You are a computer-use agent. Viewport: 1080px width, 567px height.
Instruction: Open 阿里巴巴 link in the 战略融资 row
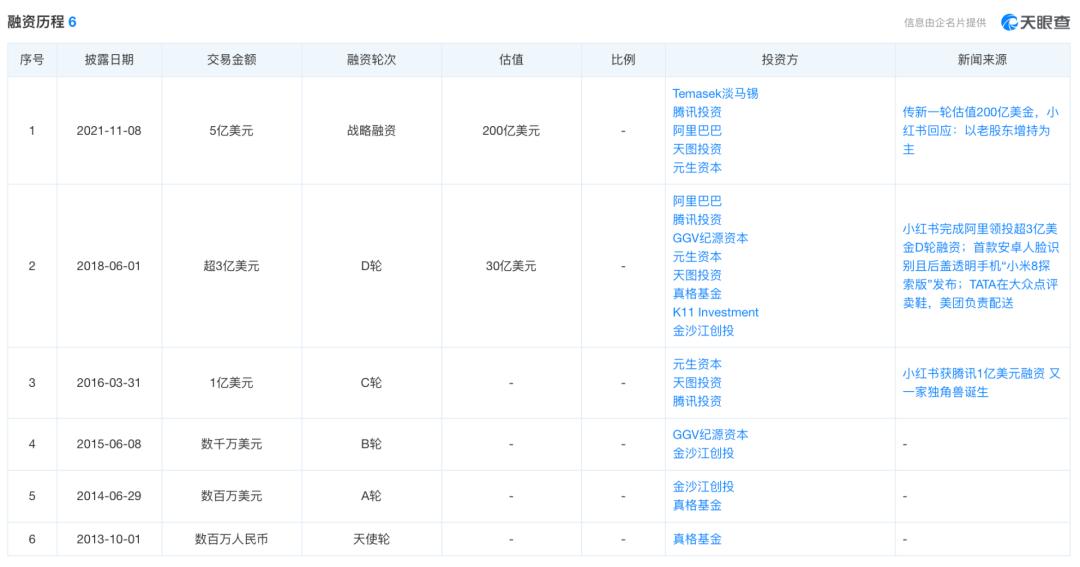pyautogui.click(x=697, y=130)
